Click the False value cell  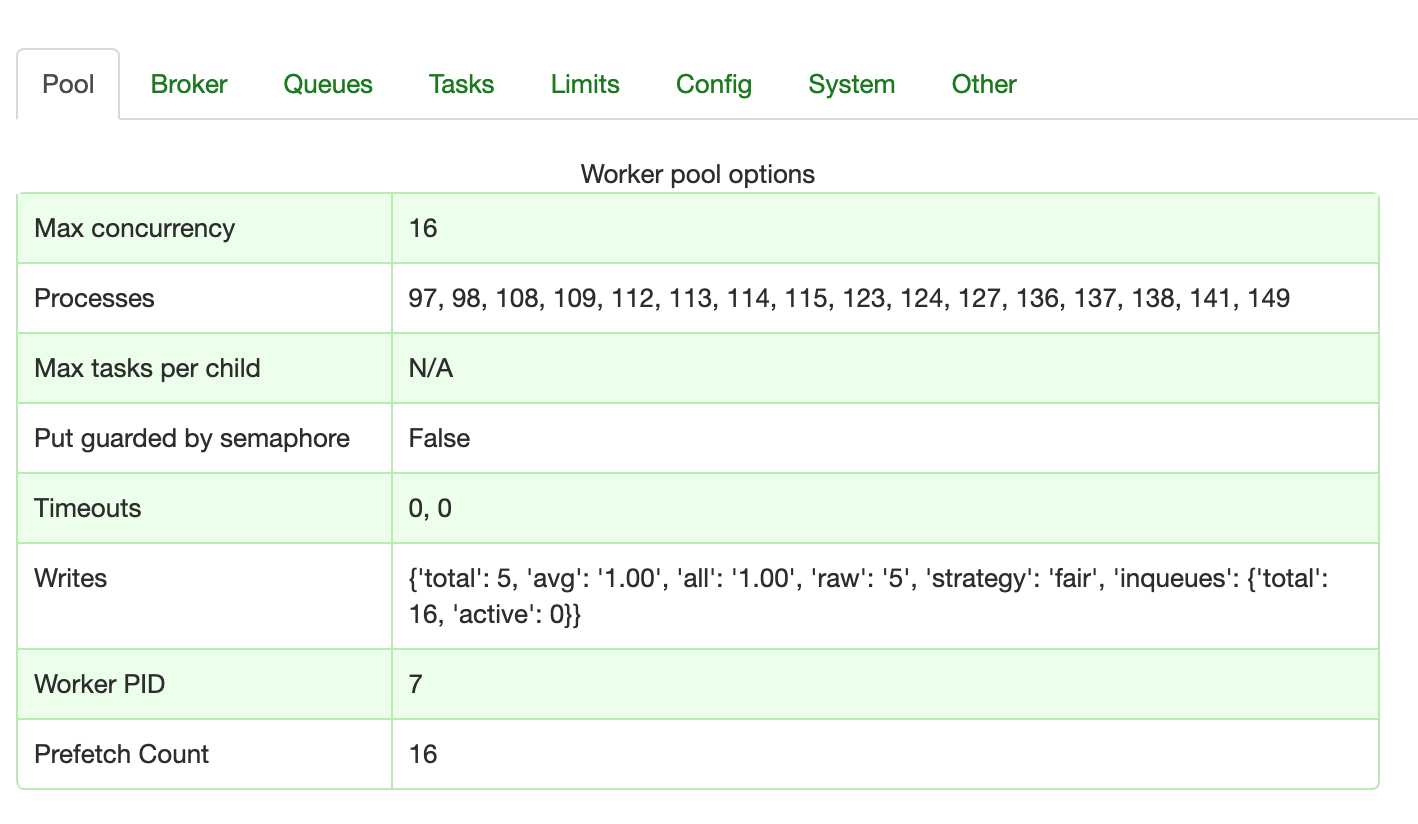pos(438,438)
